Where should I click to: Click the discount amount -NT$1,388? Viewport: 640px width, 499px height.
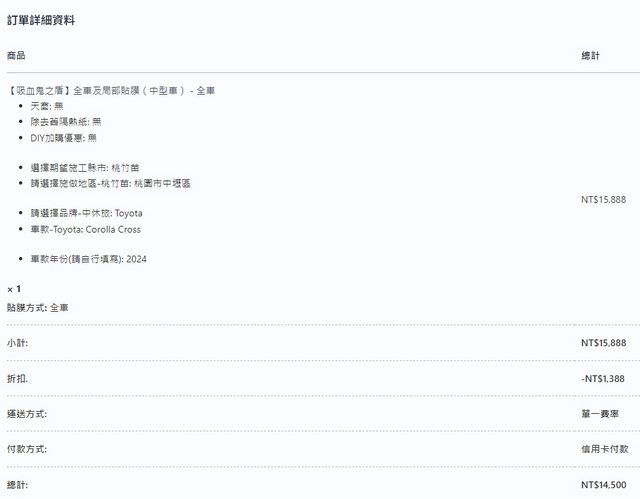point(602,378)
